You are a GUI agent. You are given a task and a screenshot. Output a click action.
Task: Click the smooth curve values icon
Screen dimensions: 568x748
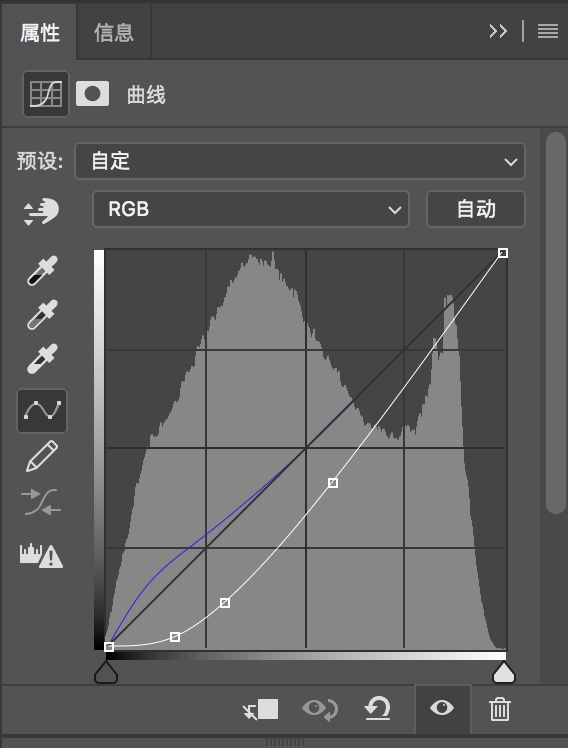pos(41,502)
